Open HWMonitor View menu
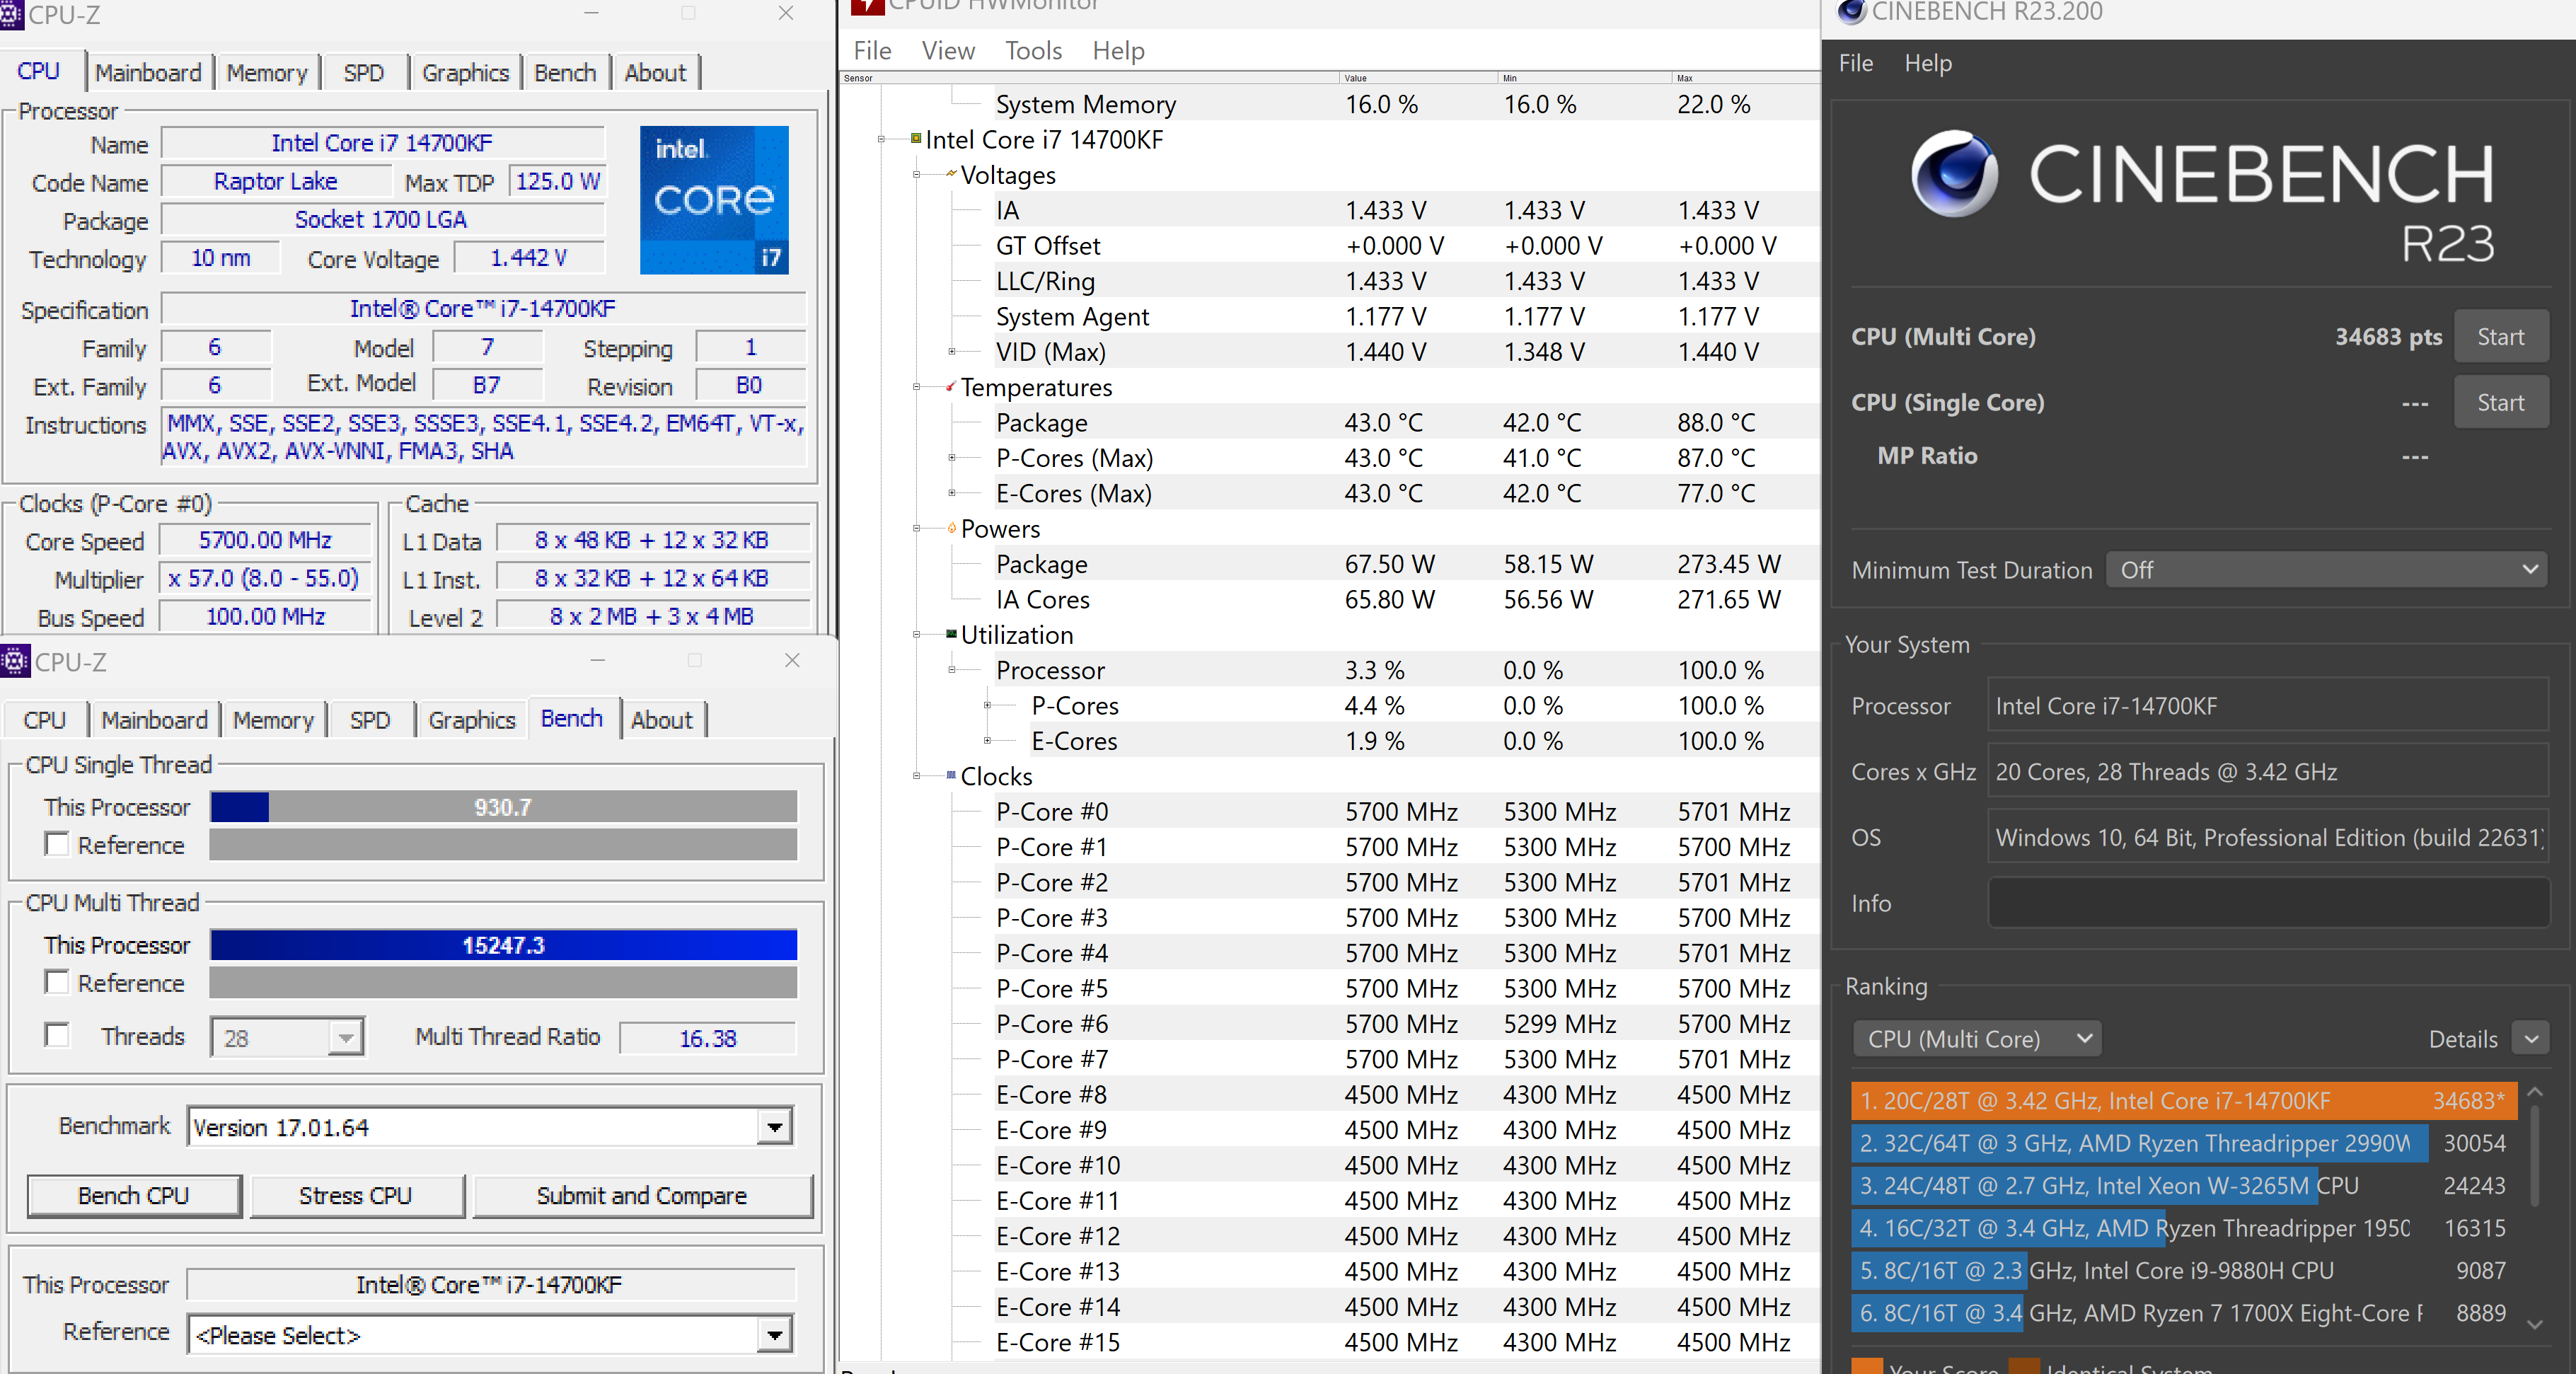This screenshot has height=1374, width=2576. click(948, 50)
